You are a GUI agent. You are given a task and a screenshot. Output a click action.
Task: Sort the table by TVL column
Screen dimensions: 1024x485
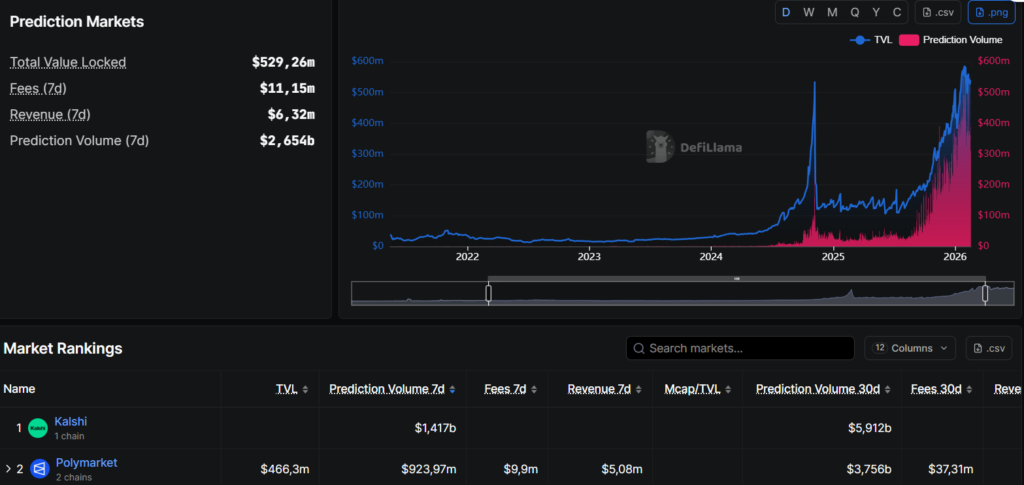[x=291, y=389]
